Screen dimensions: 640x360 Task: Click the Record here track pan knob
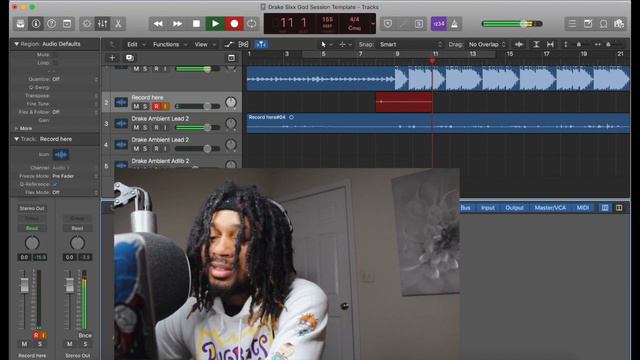tap(231, 102)
